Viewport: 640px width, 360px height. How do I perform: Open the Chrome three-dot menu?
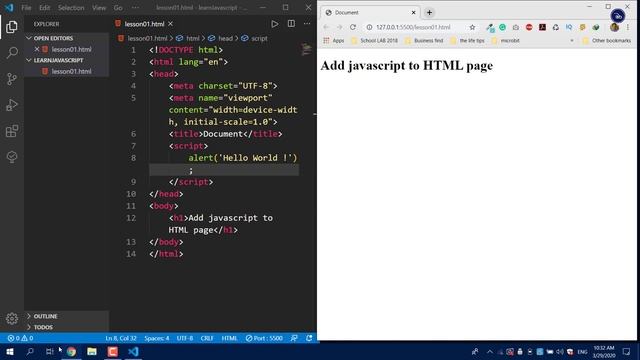coord(628,27)
